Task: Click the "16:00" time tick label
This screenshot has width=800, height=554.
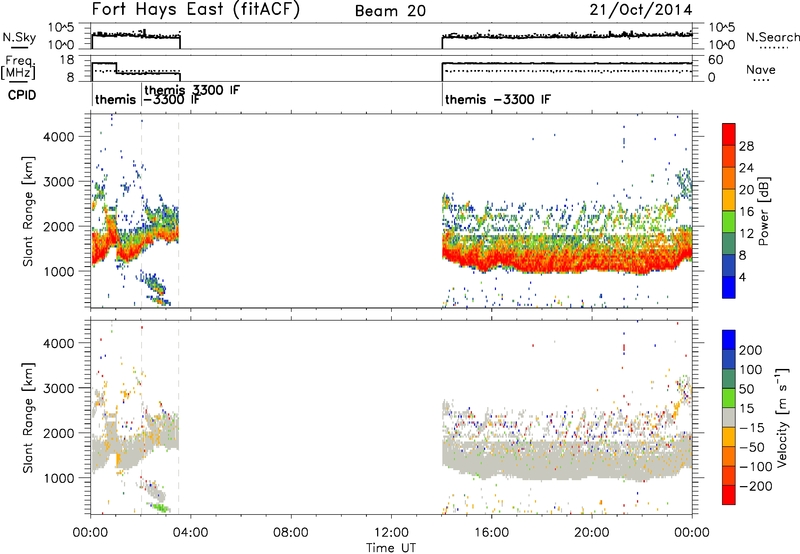Action: pyautogui.click(x=491, y=533)
